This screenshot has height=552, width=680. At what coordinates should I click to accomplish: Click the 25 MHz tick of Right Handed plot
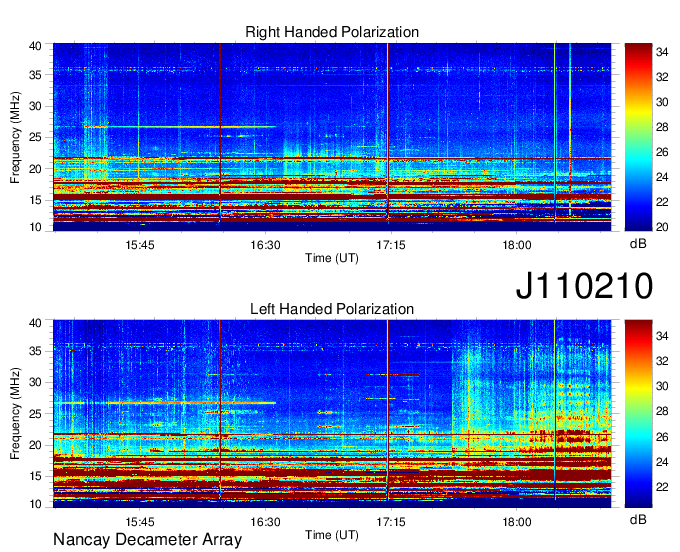point(36,137)
